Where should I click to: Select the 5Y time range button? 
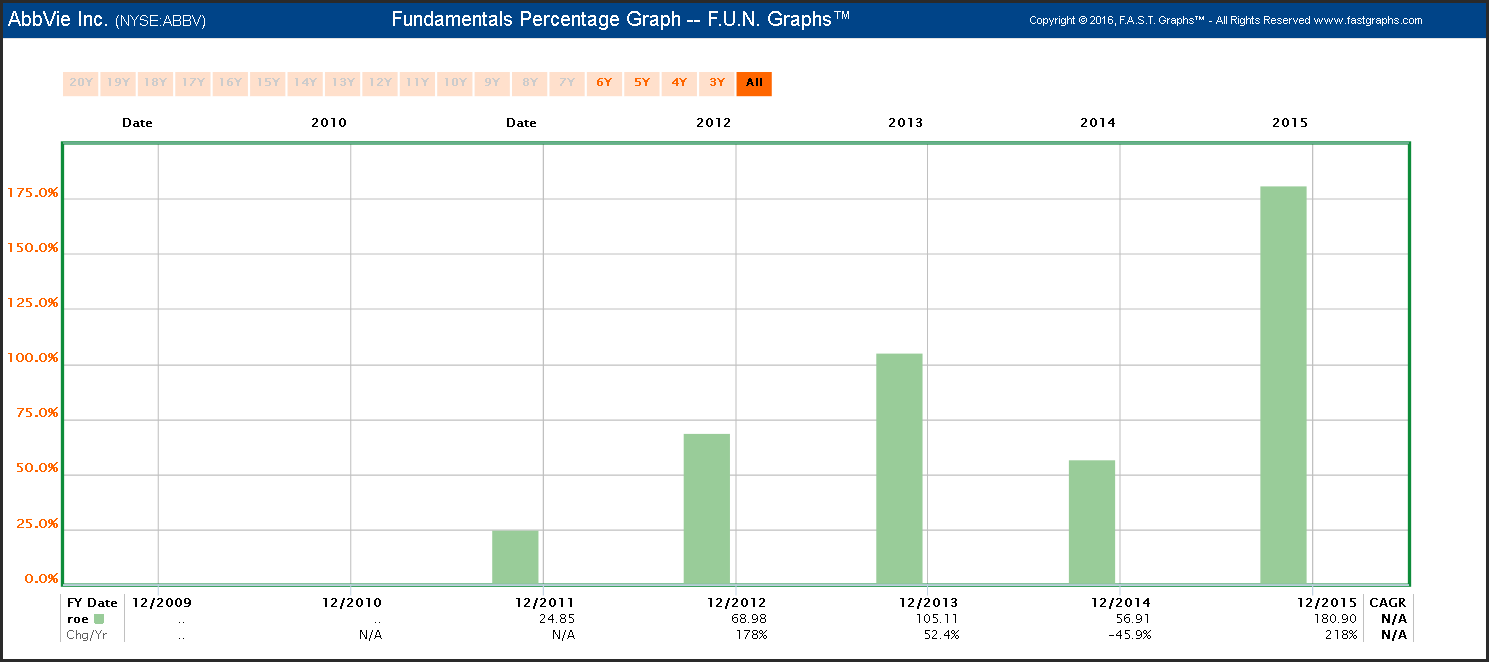(x=642, y=83)
